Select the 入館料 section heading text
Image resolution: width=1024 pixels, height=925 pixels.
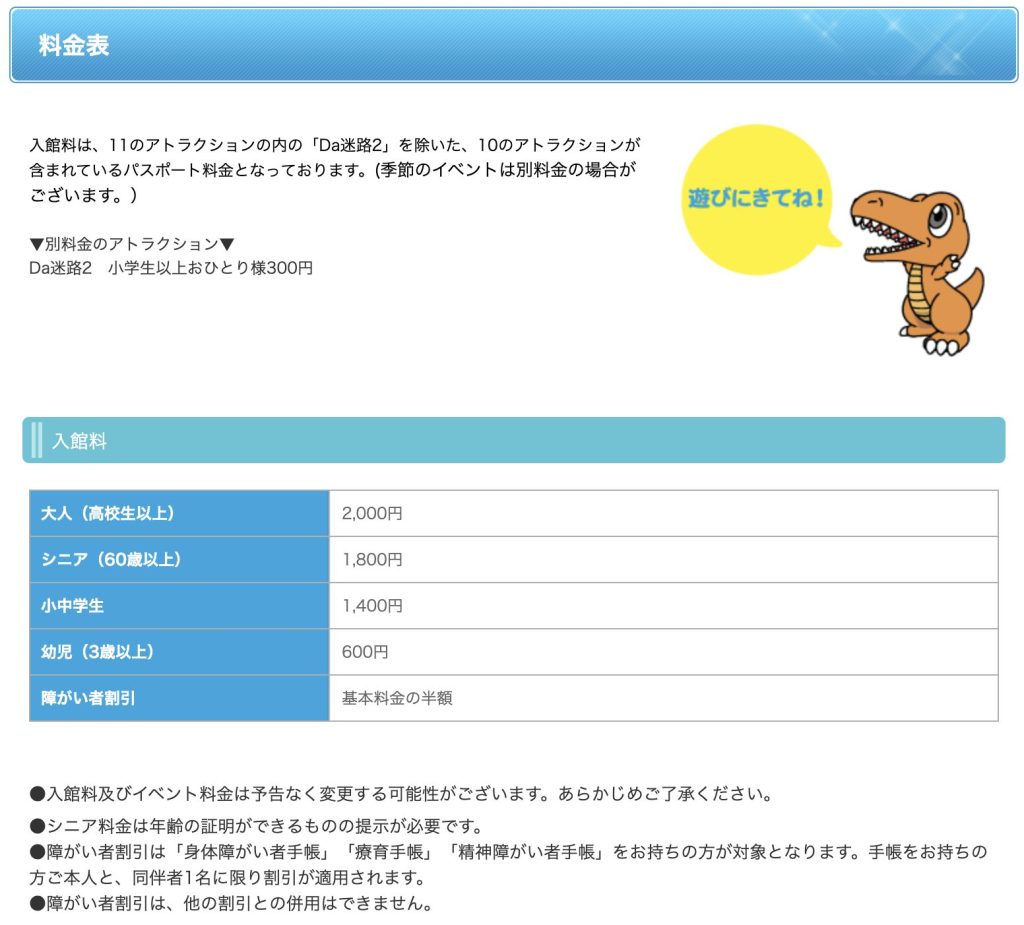[80, 441]
